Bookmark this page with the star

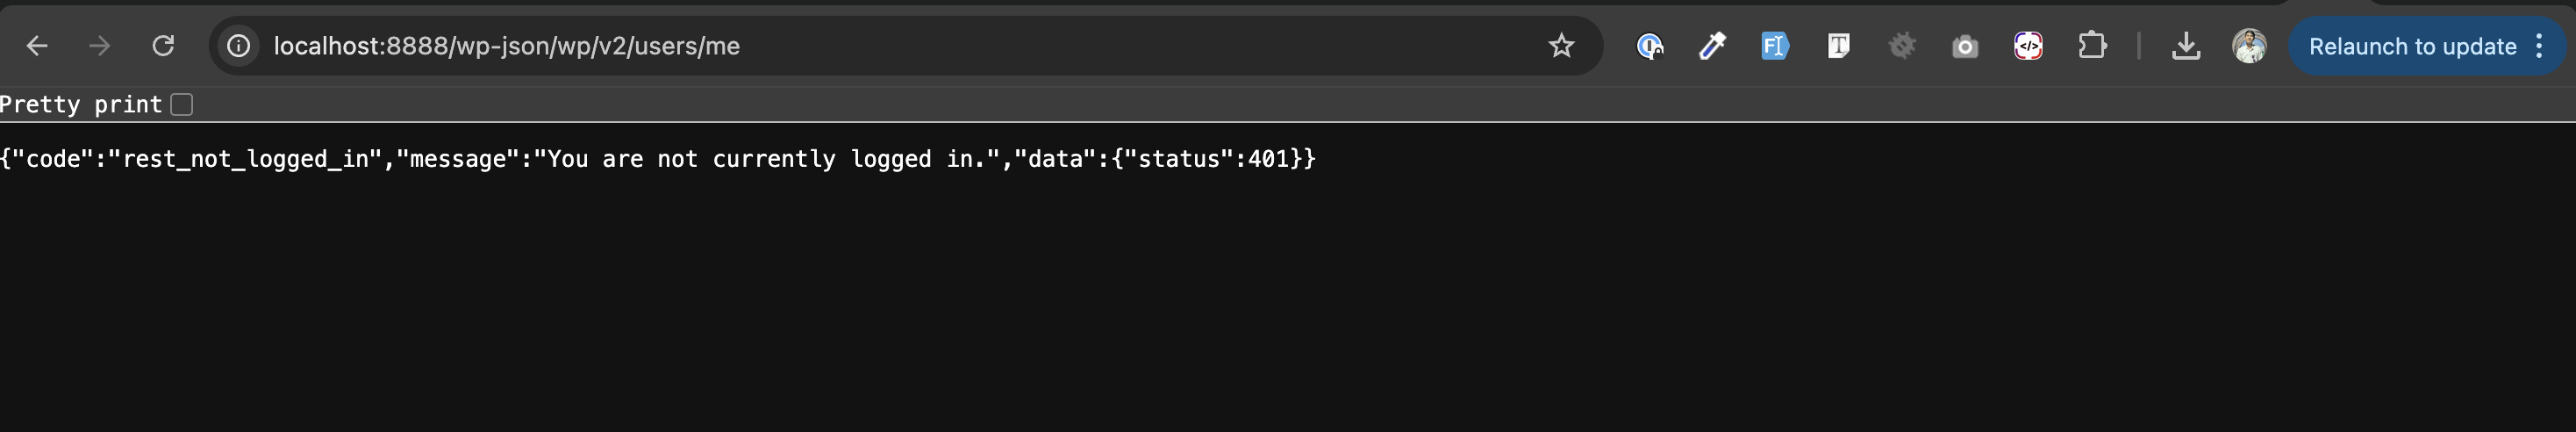pos(1561,46)
